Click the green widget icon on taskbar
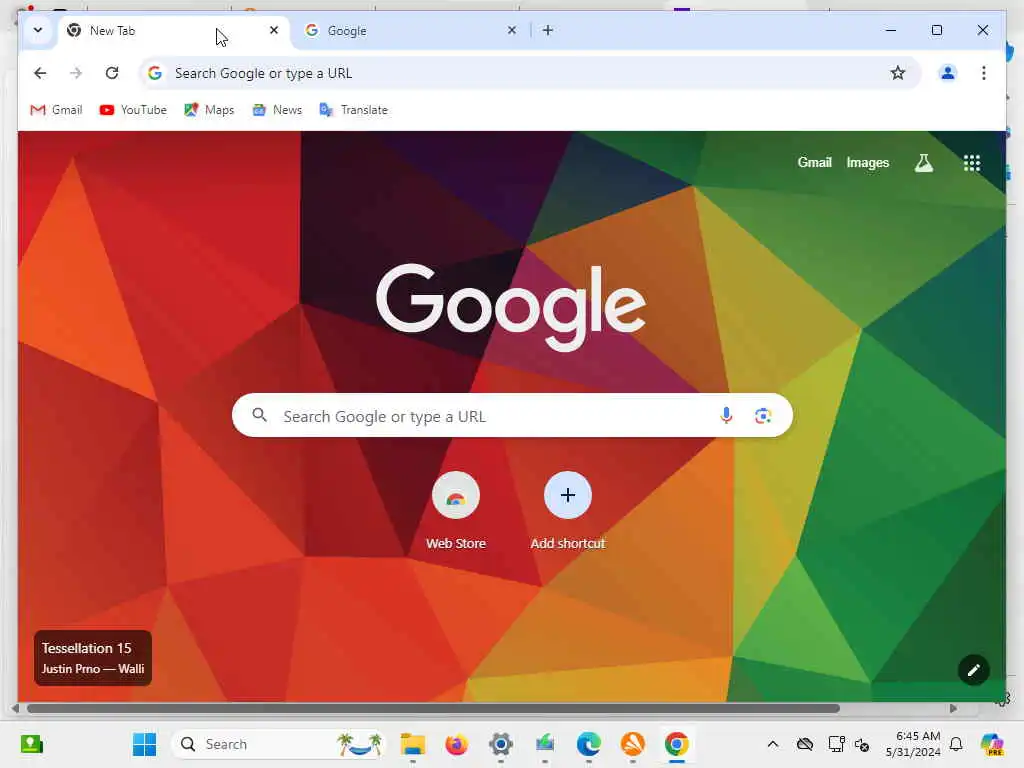The width and height of the screenshot is (1024, 768). 31,744
